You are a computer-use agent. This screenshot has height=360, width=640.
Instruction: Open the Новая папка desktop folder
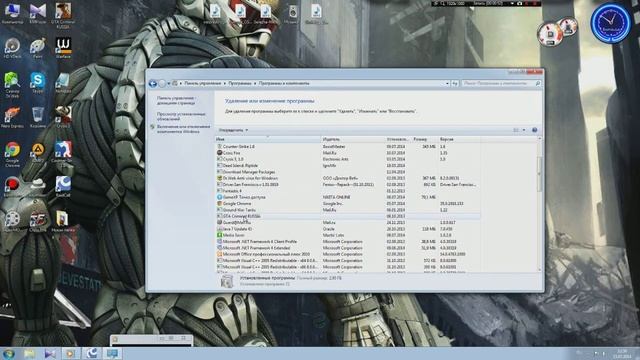click(x=63, y=221)
